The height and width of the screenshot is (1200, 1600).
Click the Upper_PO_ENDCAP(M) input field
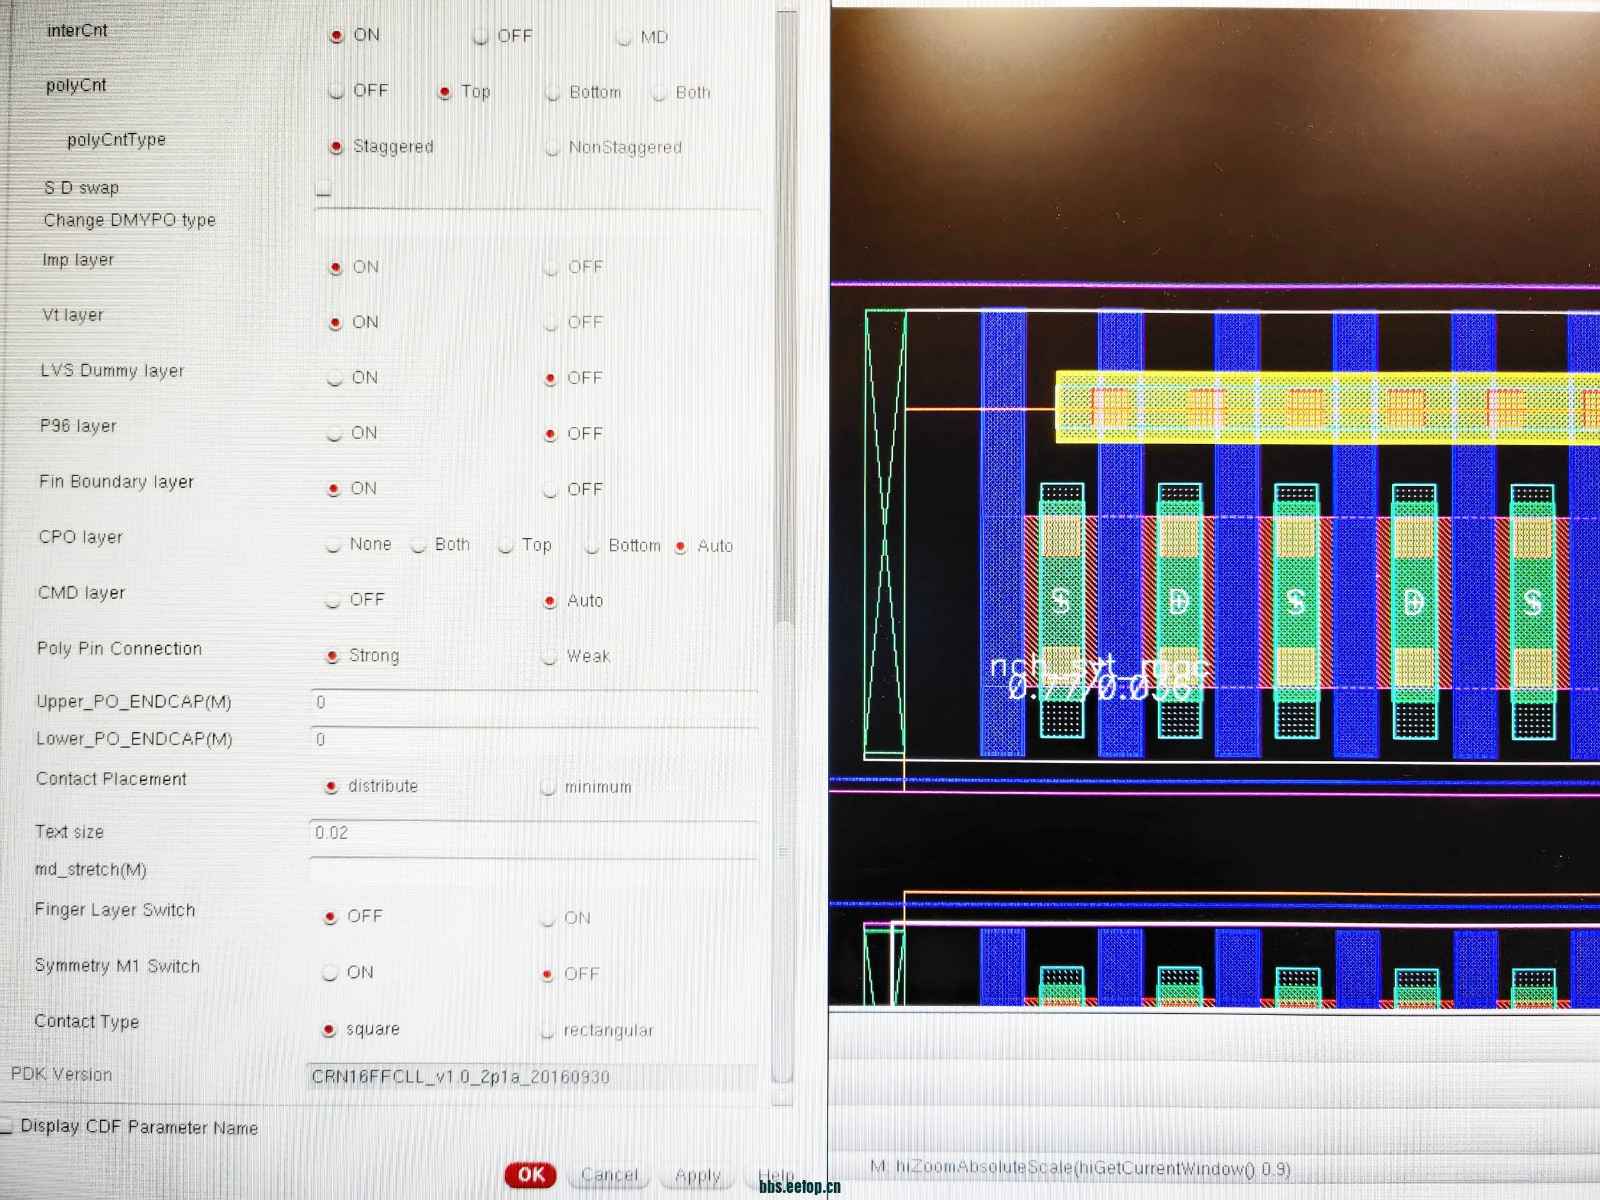tap(535, 703)
